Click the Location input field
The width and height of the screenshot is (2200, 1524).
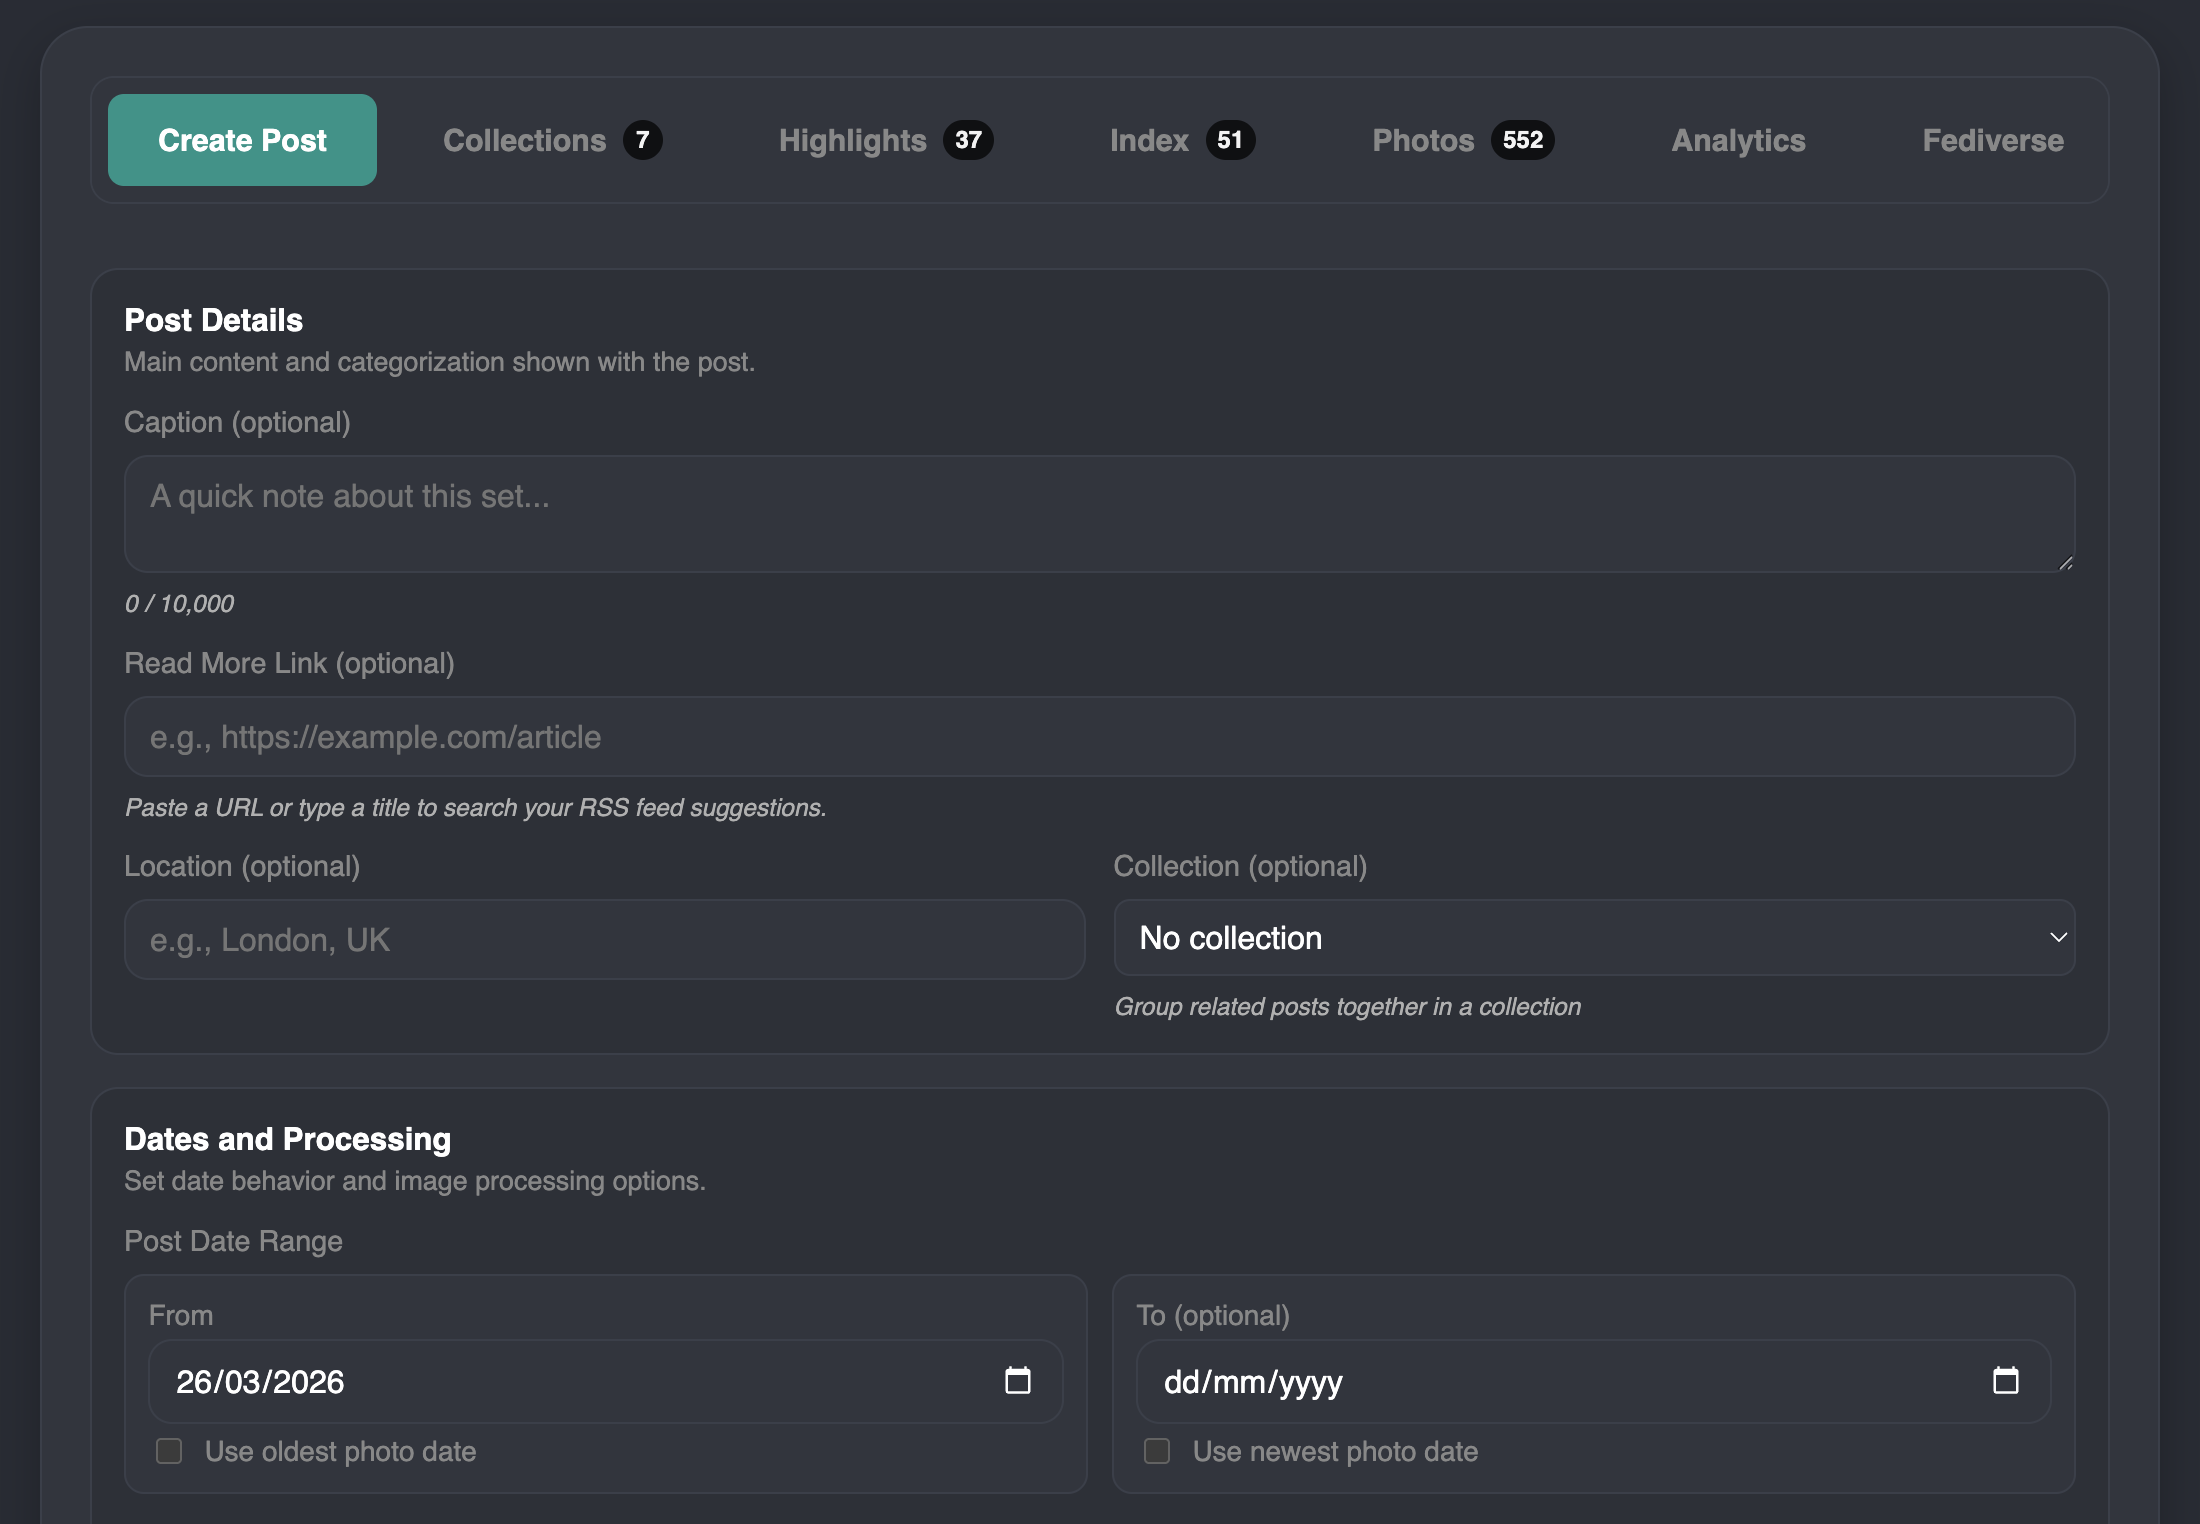pos(604,940)
